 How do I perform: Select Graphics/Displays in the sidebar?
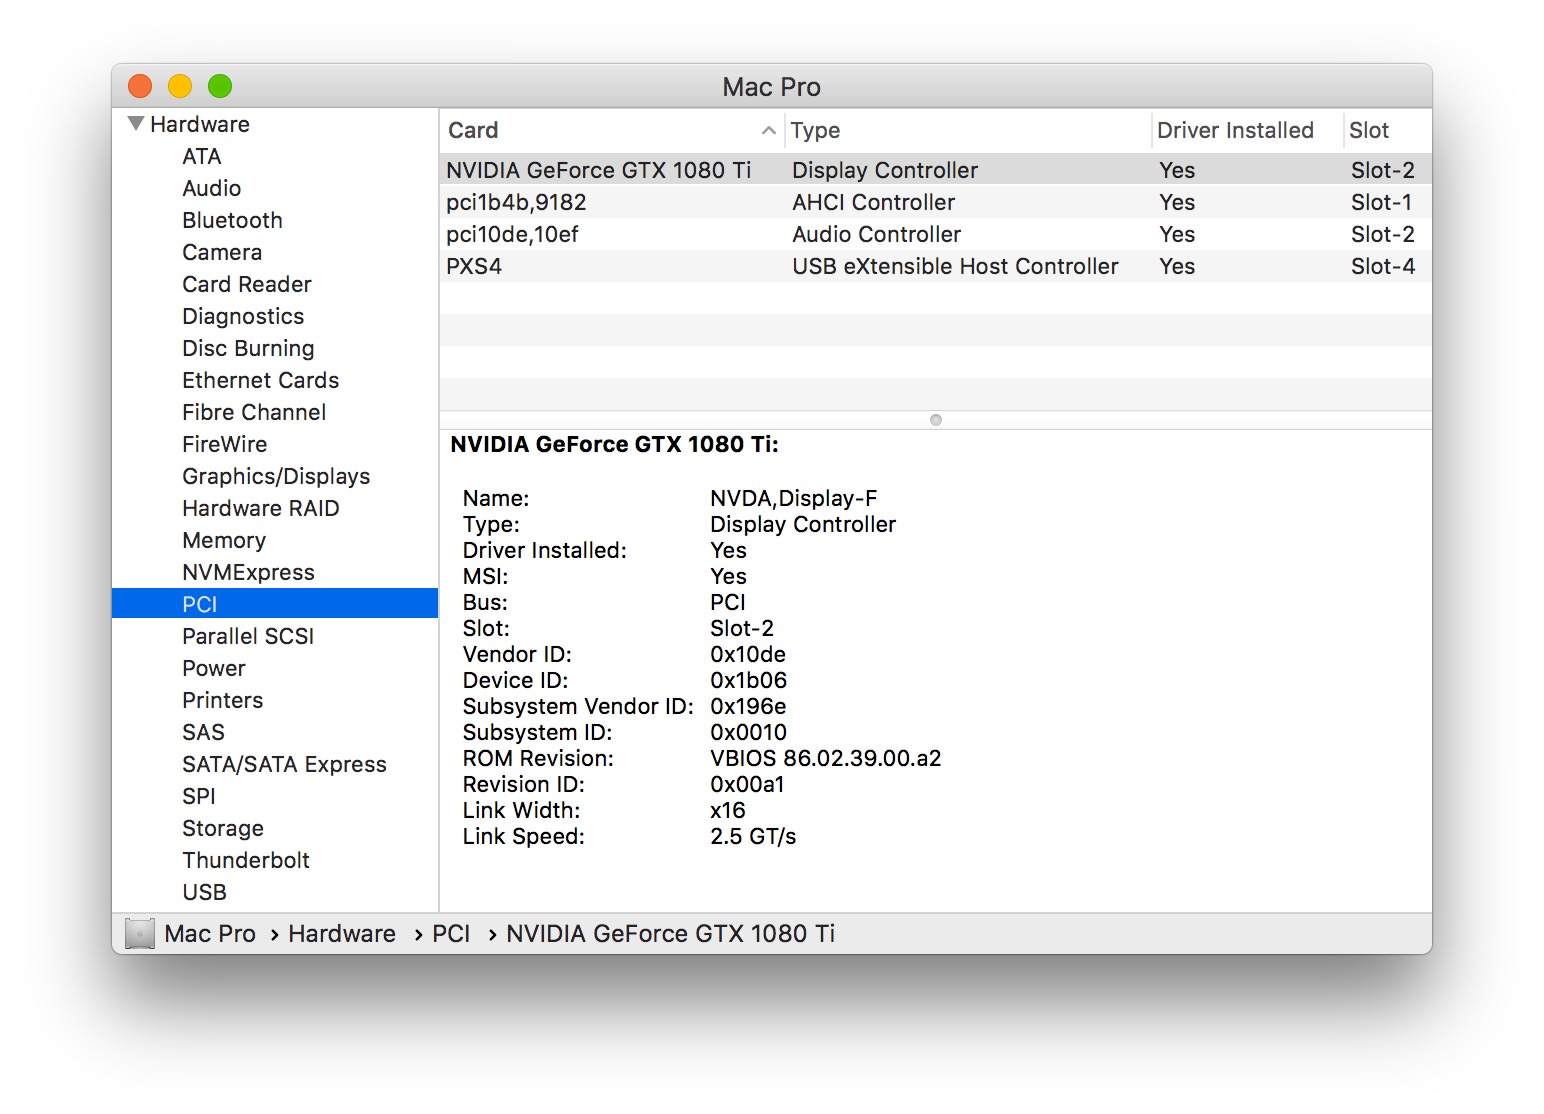pyautogui.click(x=276, y=476)
